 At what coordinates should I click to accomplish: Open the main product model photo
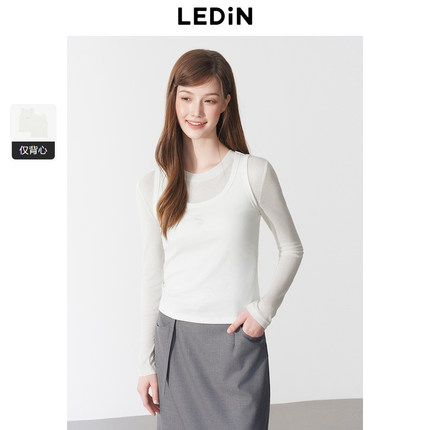coord(215,233)
